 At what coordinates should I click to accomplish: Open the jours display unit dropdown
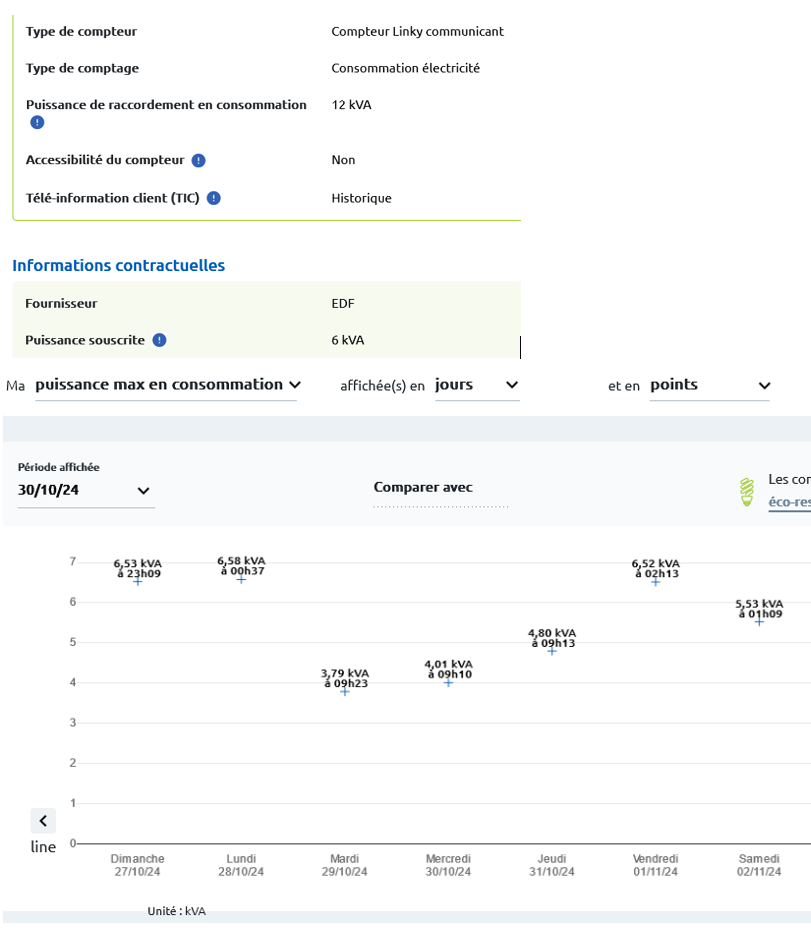[x=477, y=385]
